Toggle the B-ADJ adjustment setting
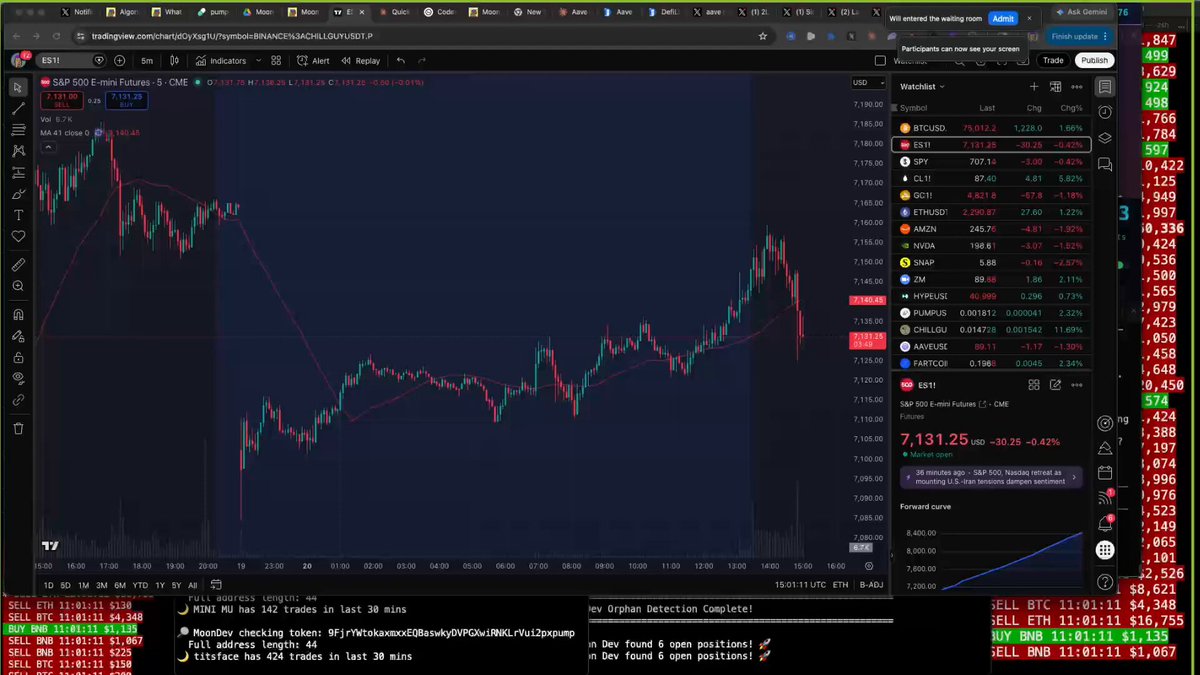Image resolution: width=1200 pixels, height=675 pixels. pos(870,585)
